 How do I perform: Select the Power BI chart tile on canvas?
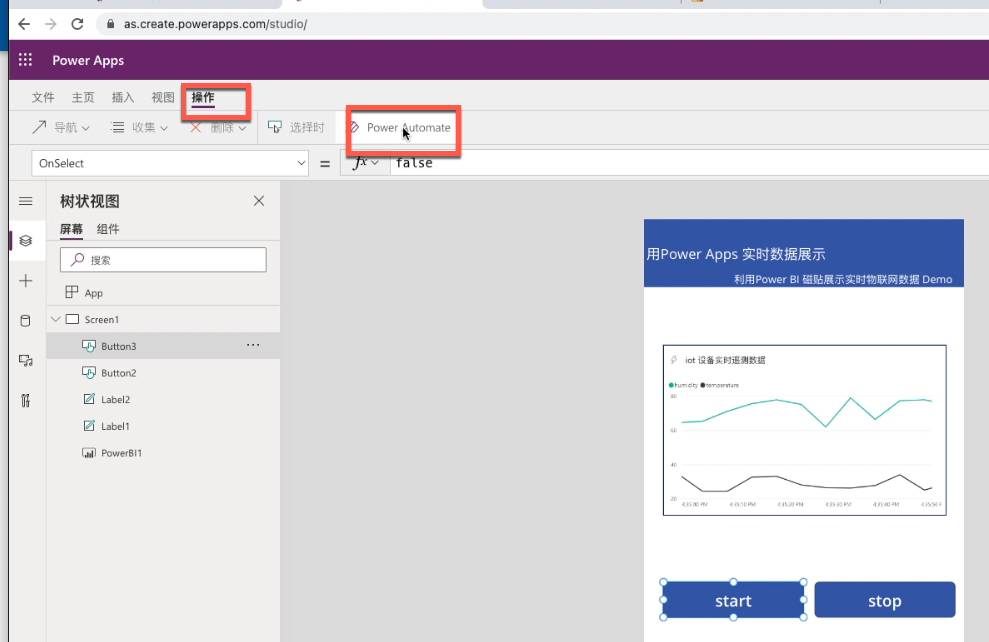804,430
